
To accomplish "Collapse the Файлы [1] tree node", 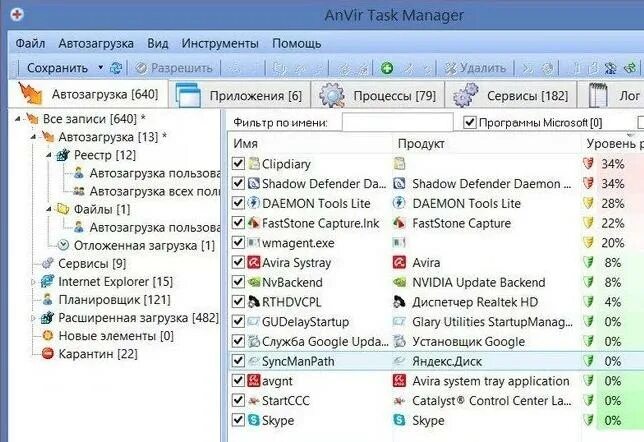I will point(49,209).
